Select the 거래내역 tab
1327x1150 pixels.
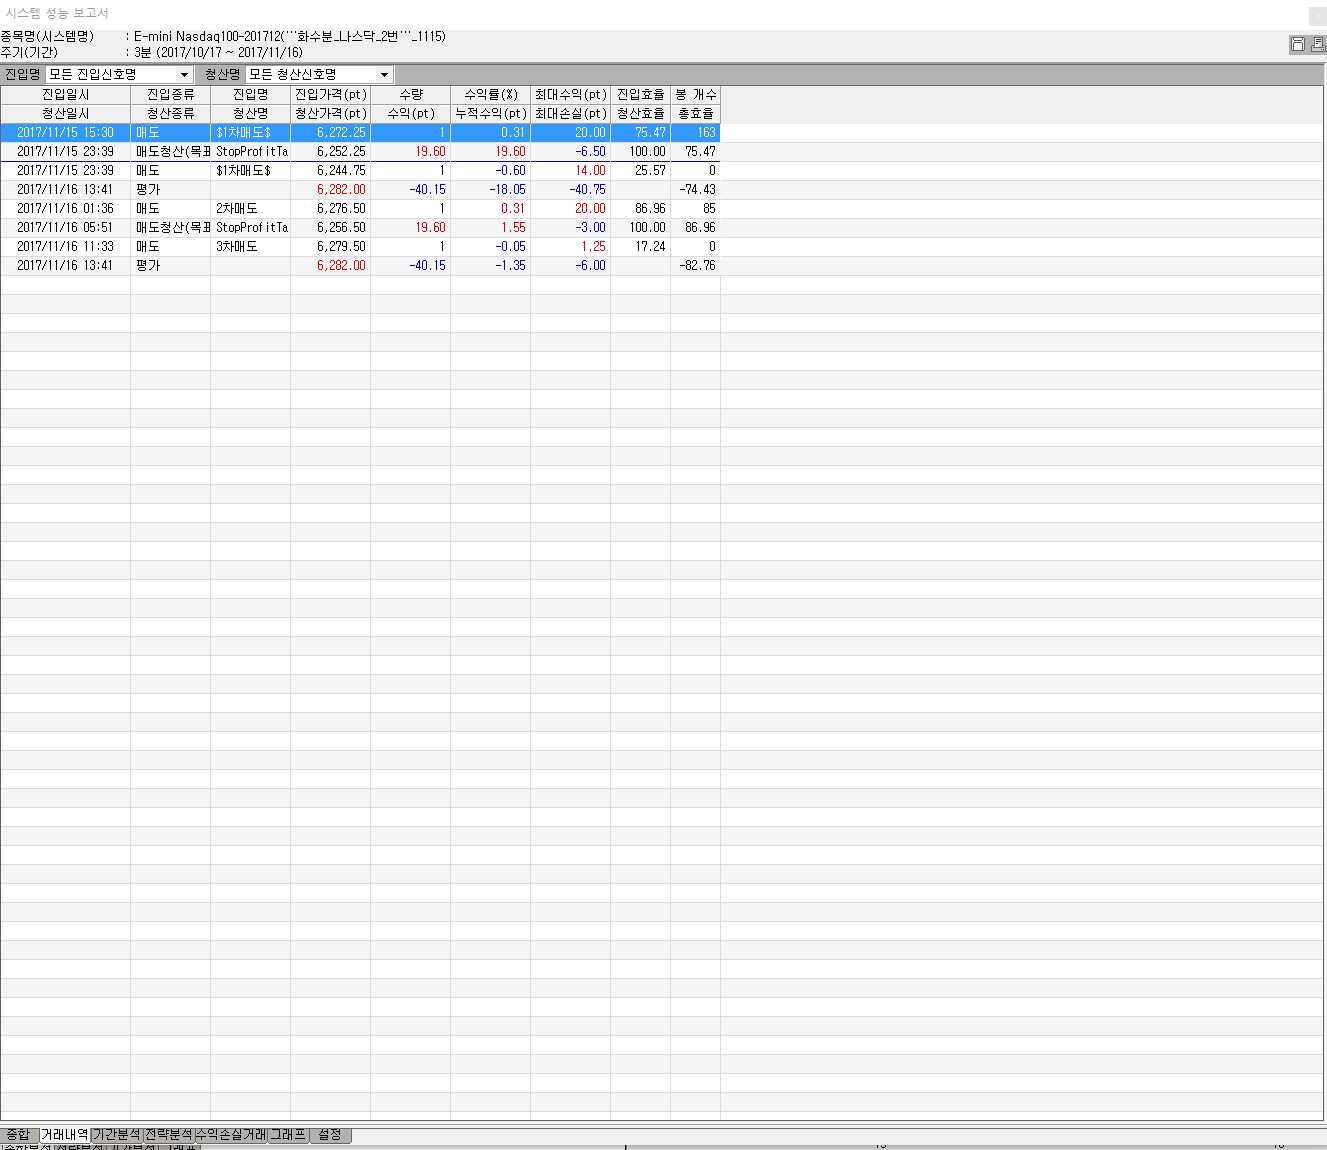[x=64, y=1135]
